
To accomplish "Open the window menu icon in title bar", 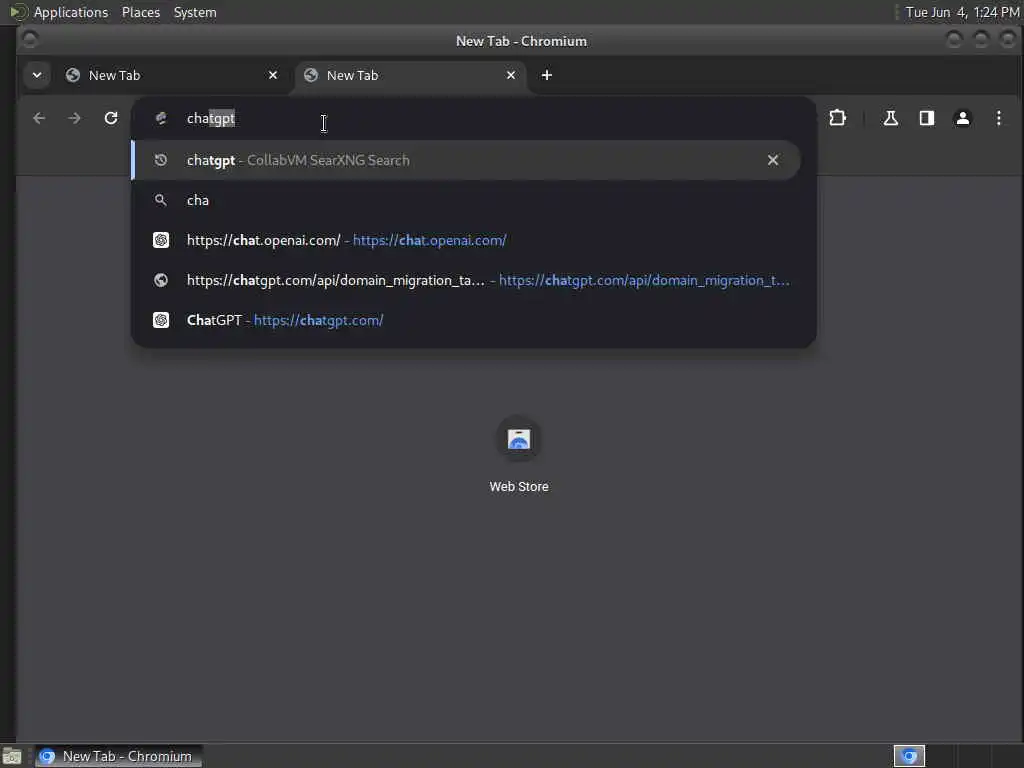I will point(29,40).
